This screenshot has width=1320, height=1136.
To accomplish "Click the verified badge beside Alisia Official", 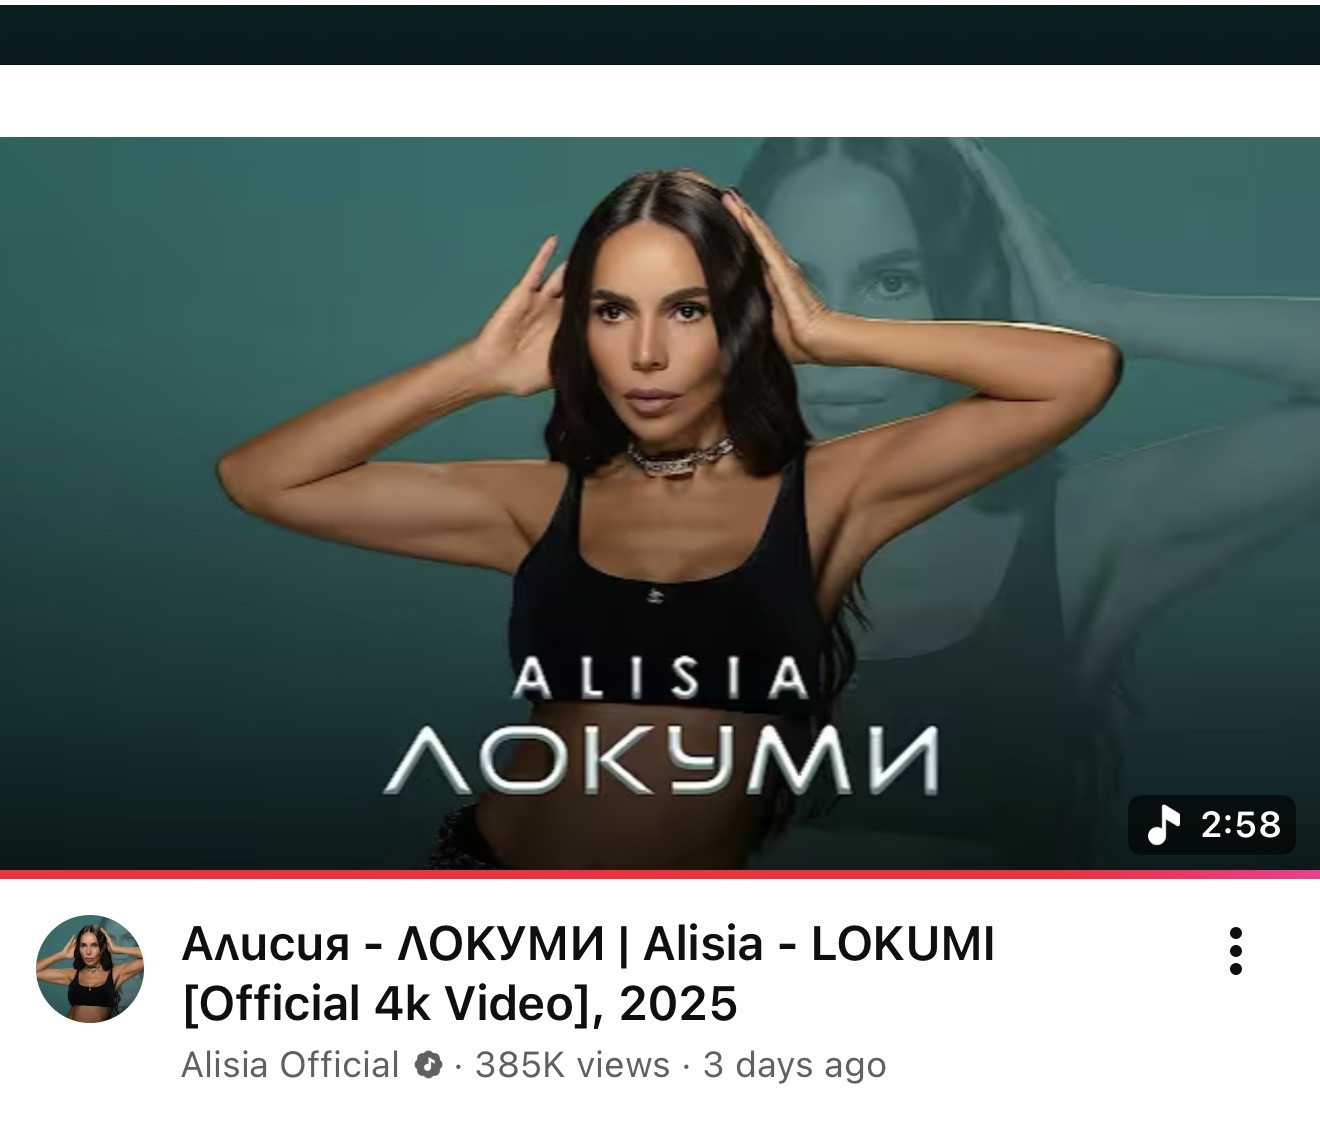I will [428, 1065].
